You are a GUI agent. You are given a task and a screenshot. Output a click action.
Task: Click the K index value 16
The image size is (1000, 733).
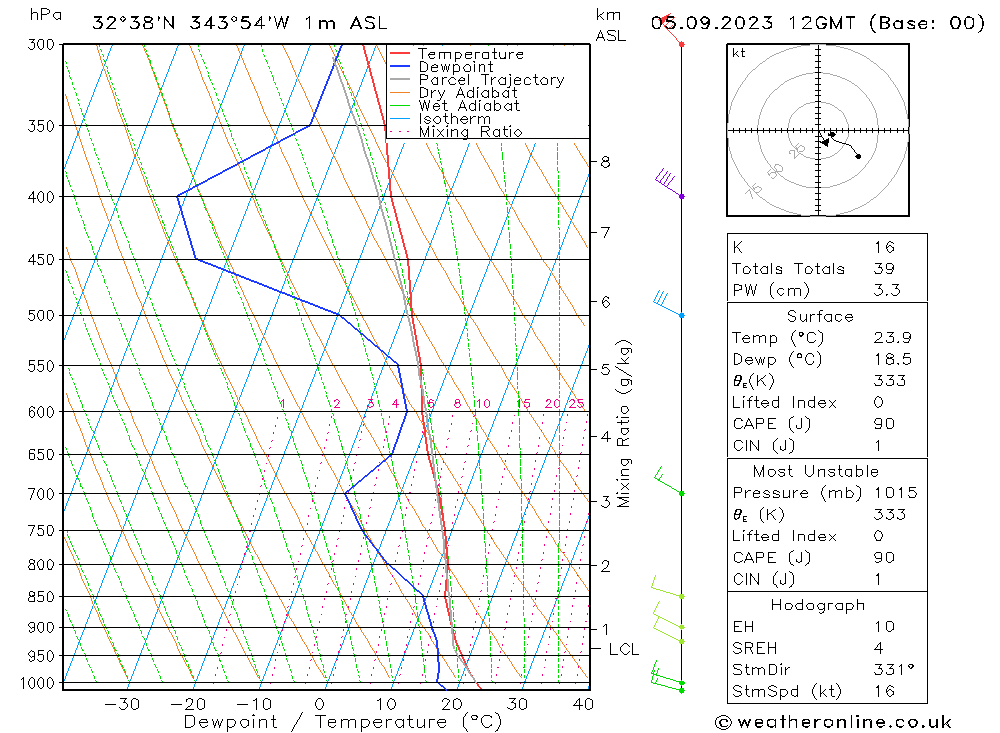(884, 248)
